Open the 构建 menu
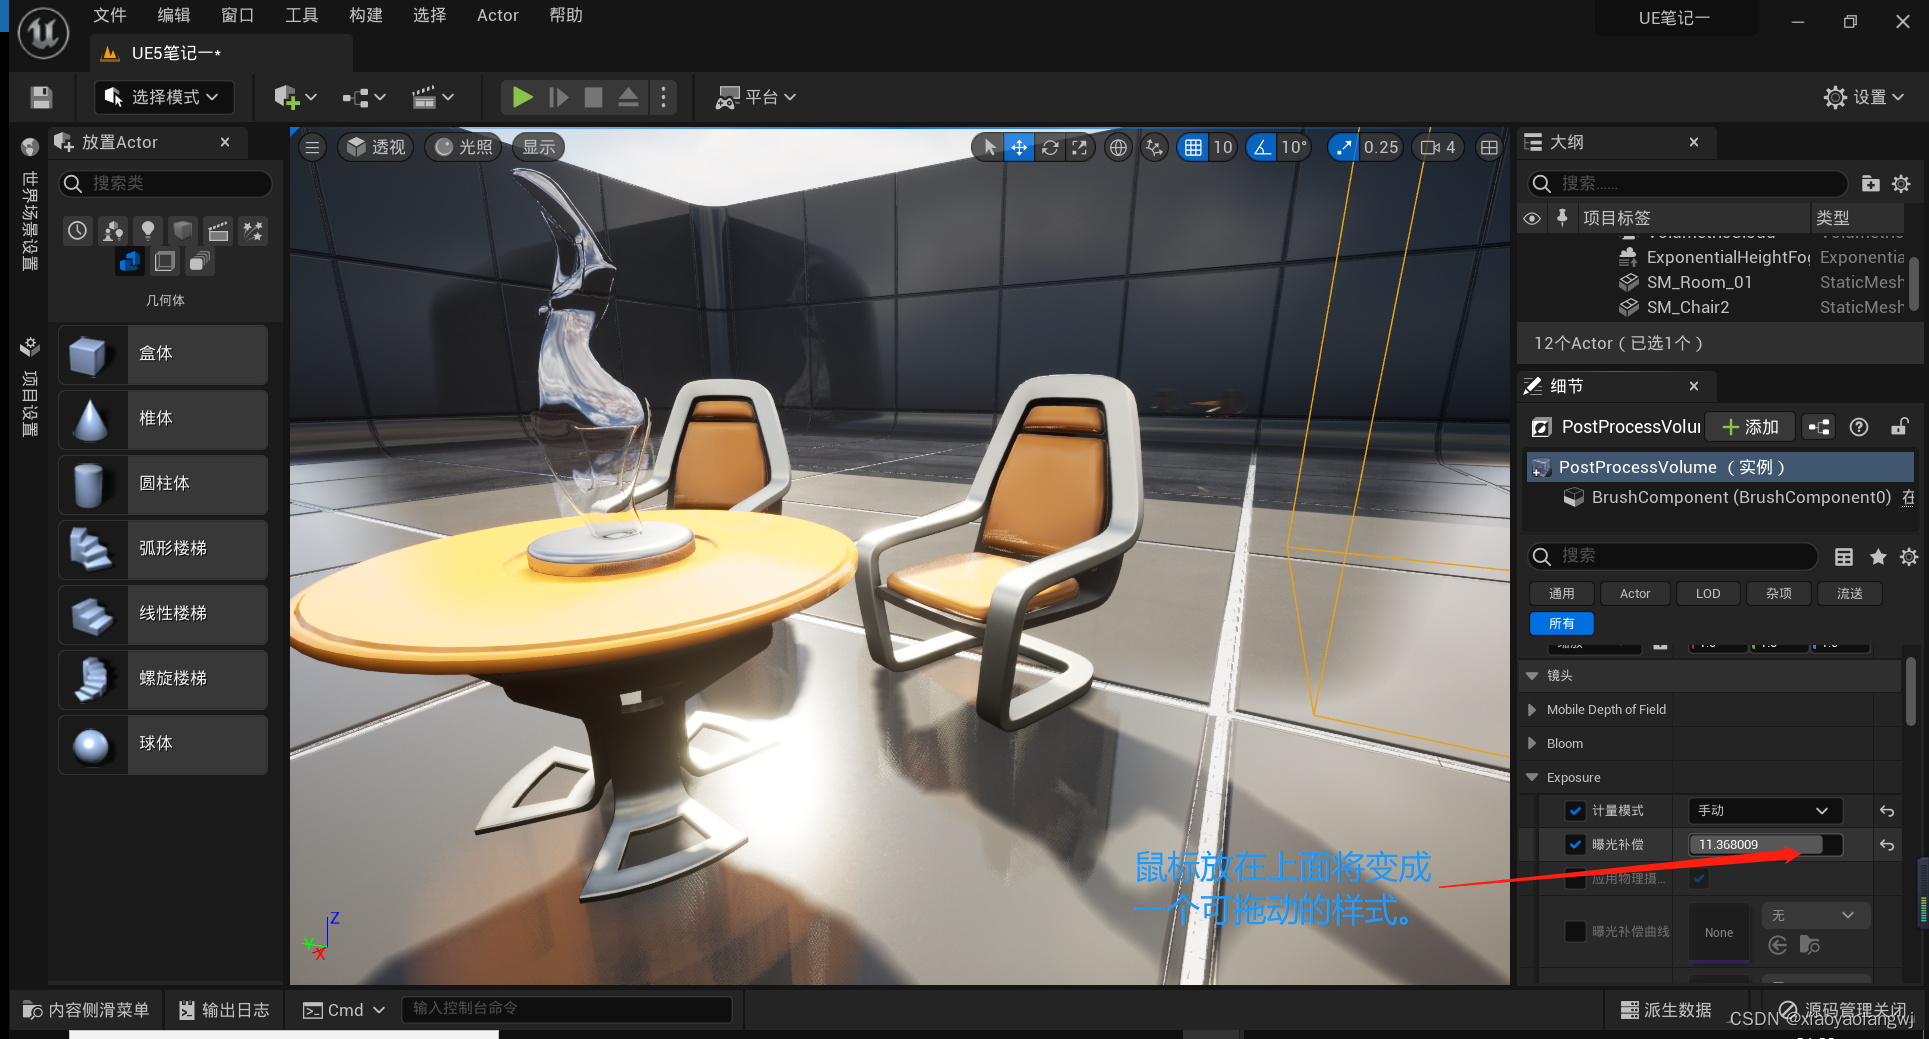 coord(366,15)
